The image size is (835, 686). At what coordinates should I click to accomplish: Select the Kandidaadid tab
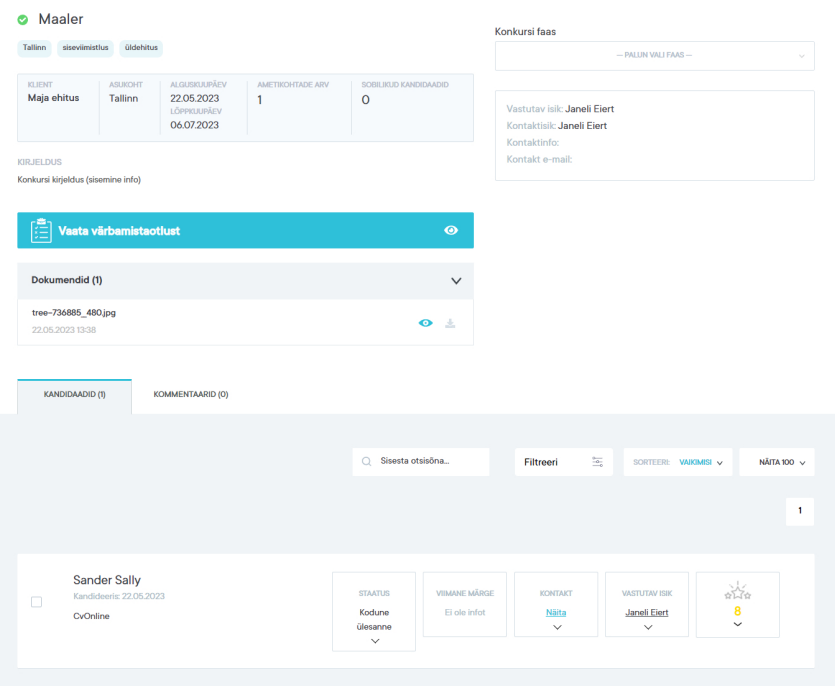tap(74, 395)
